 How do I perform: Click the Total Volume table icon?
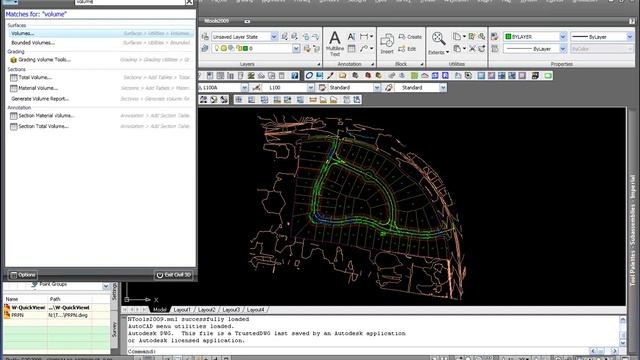[x=13, y=78]
